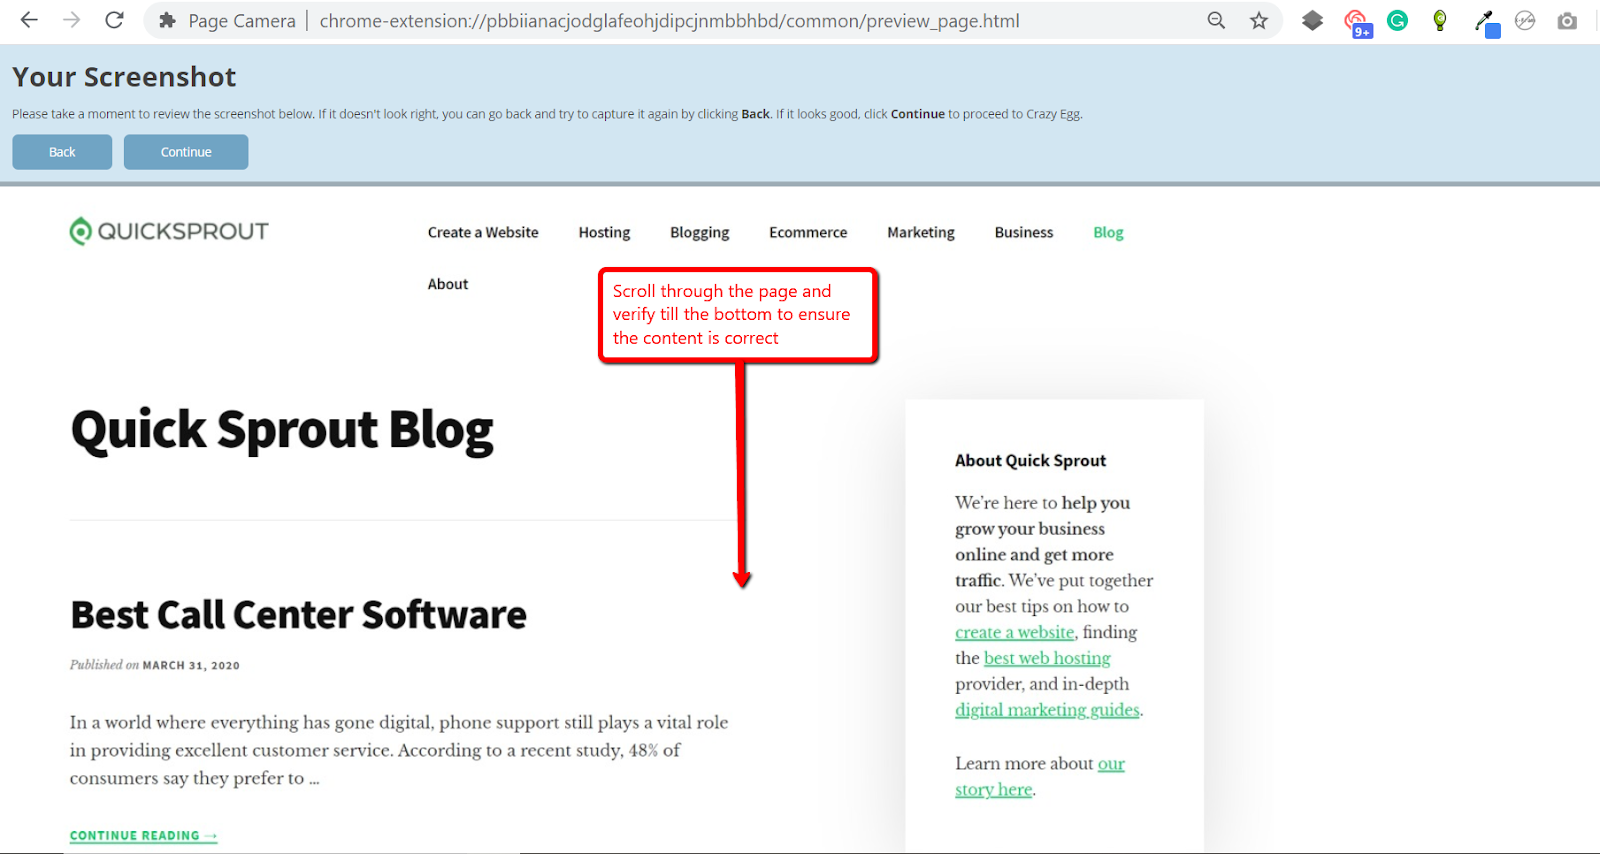Click the Back button

[62, 152]
